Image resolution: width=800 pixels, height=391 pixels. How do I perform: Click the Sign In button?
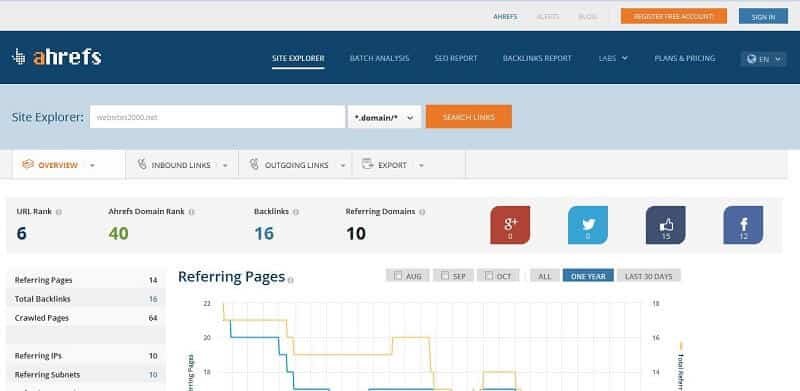point(763,16)
